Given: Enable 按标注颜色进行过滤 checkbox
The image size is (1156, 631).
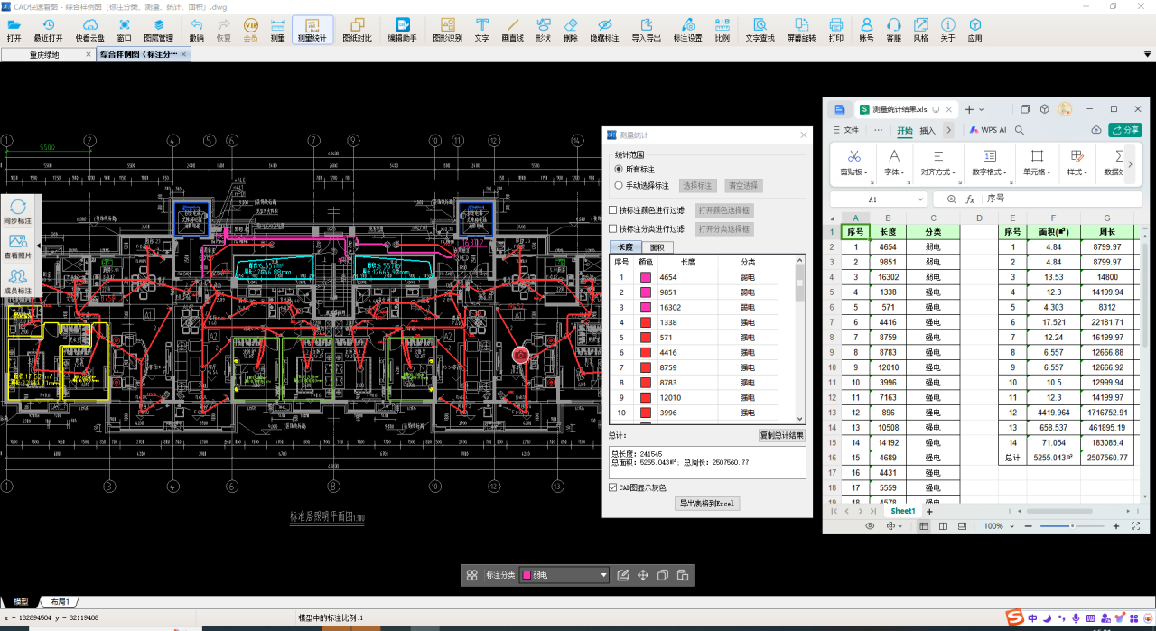Looking at the screenshot, I should (x=613, y=210).
